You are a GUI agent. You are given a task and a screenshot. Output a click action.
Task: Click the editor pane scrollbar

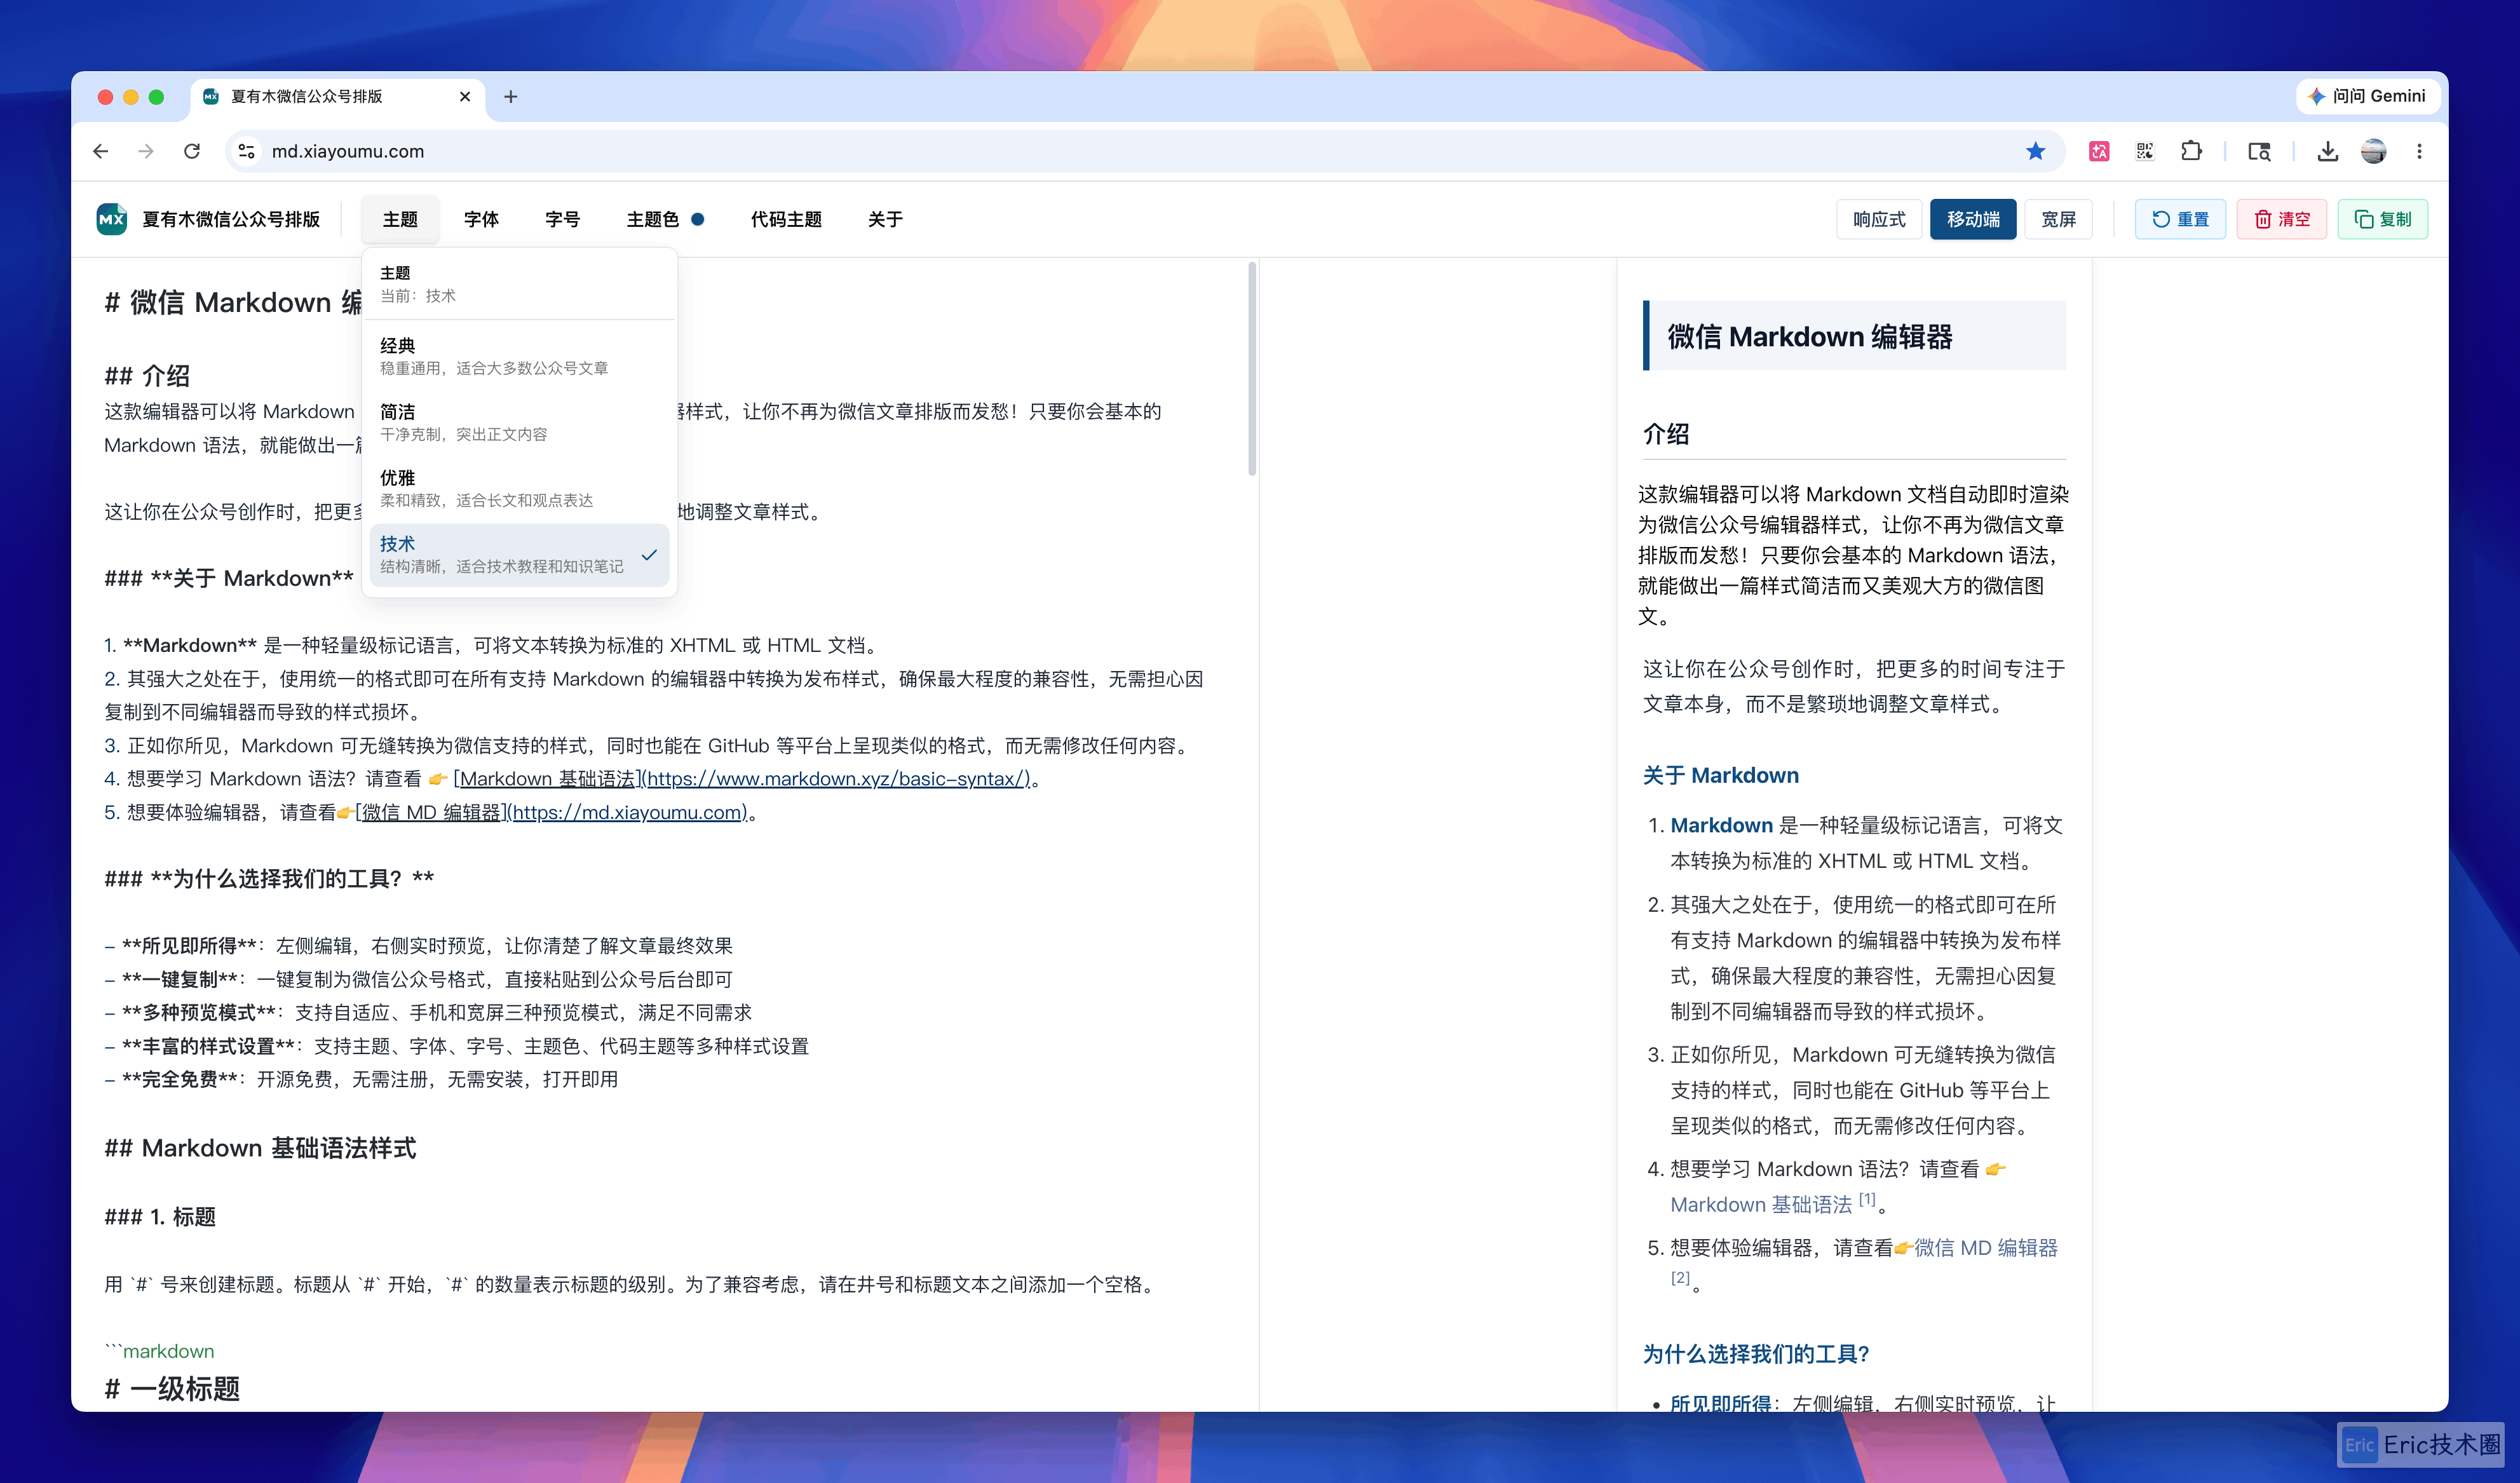tap(1251, 369)
